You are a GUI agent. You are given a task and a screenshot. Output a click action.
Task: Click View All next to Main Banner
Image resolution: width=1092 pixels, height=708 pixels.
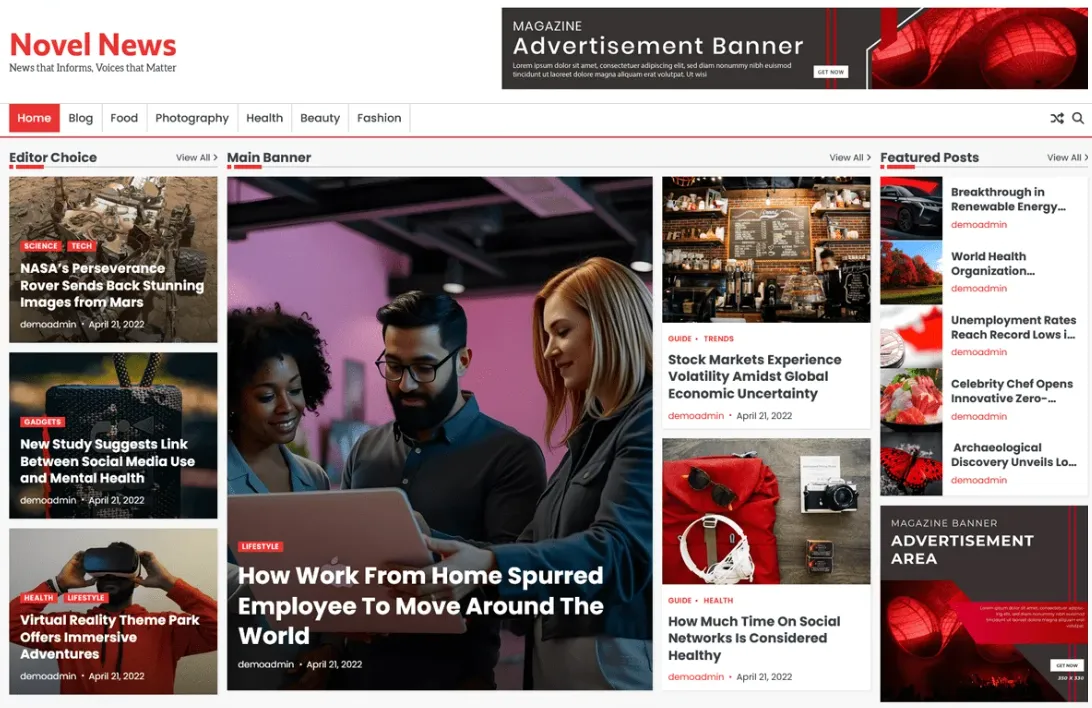(x=850, y=158)
